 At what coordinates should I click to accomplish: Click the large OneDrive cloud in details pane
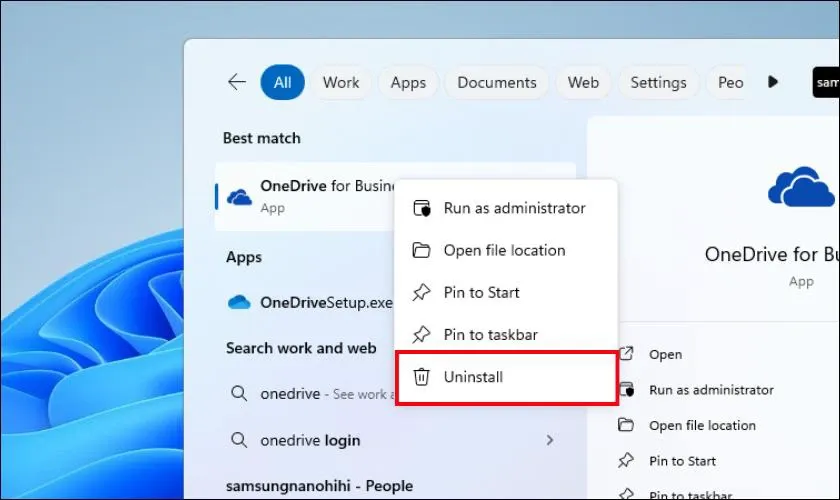click(801, 186)
